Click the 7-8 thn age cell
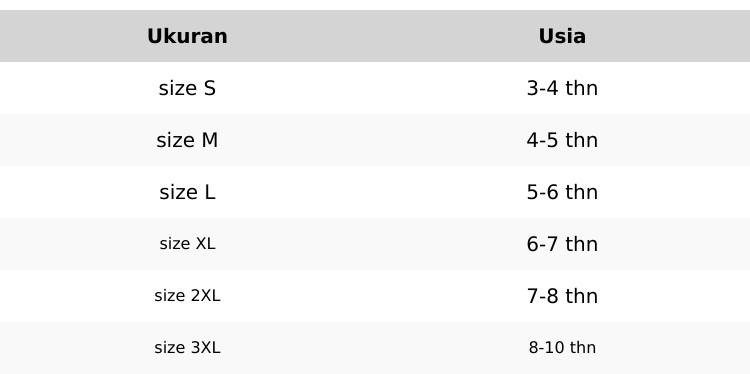Image resolution: width=750 pixels, height=374 pixels. pos(562,296)
